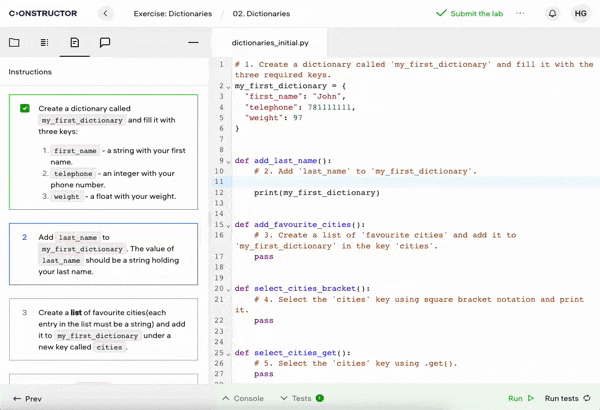Open the outline list icon in sidebar
This screenshot has width=600, height=410.
coord(44,43)
